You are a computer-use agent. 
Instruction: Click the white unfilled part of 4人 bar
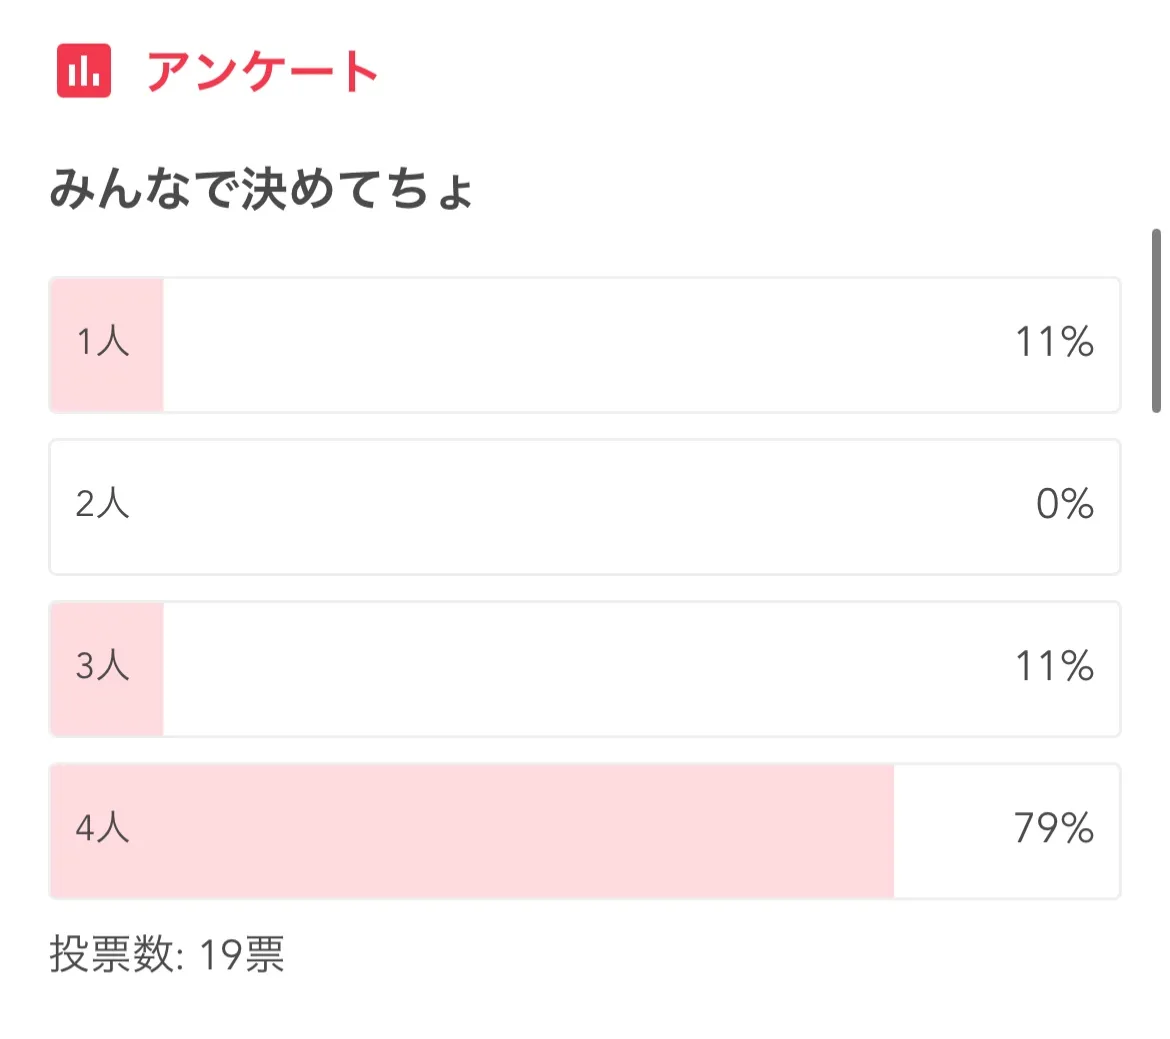coord(950,831)
